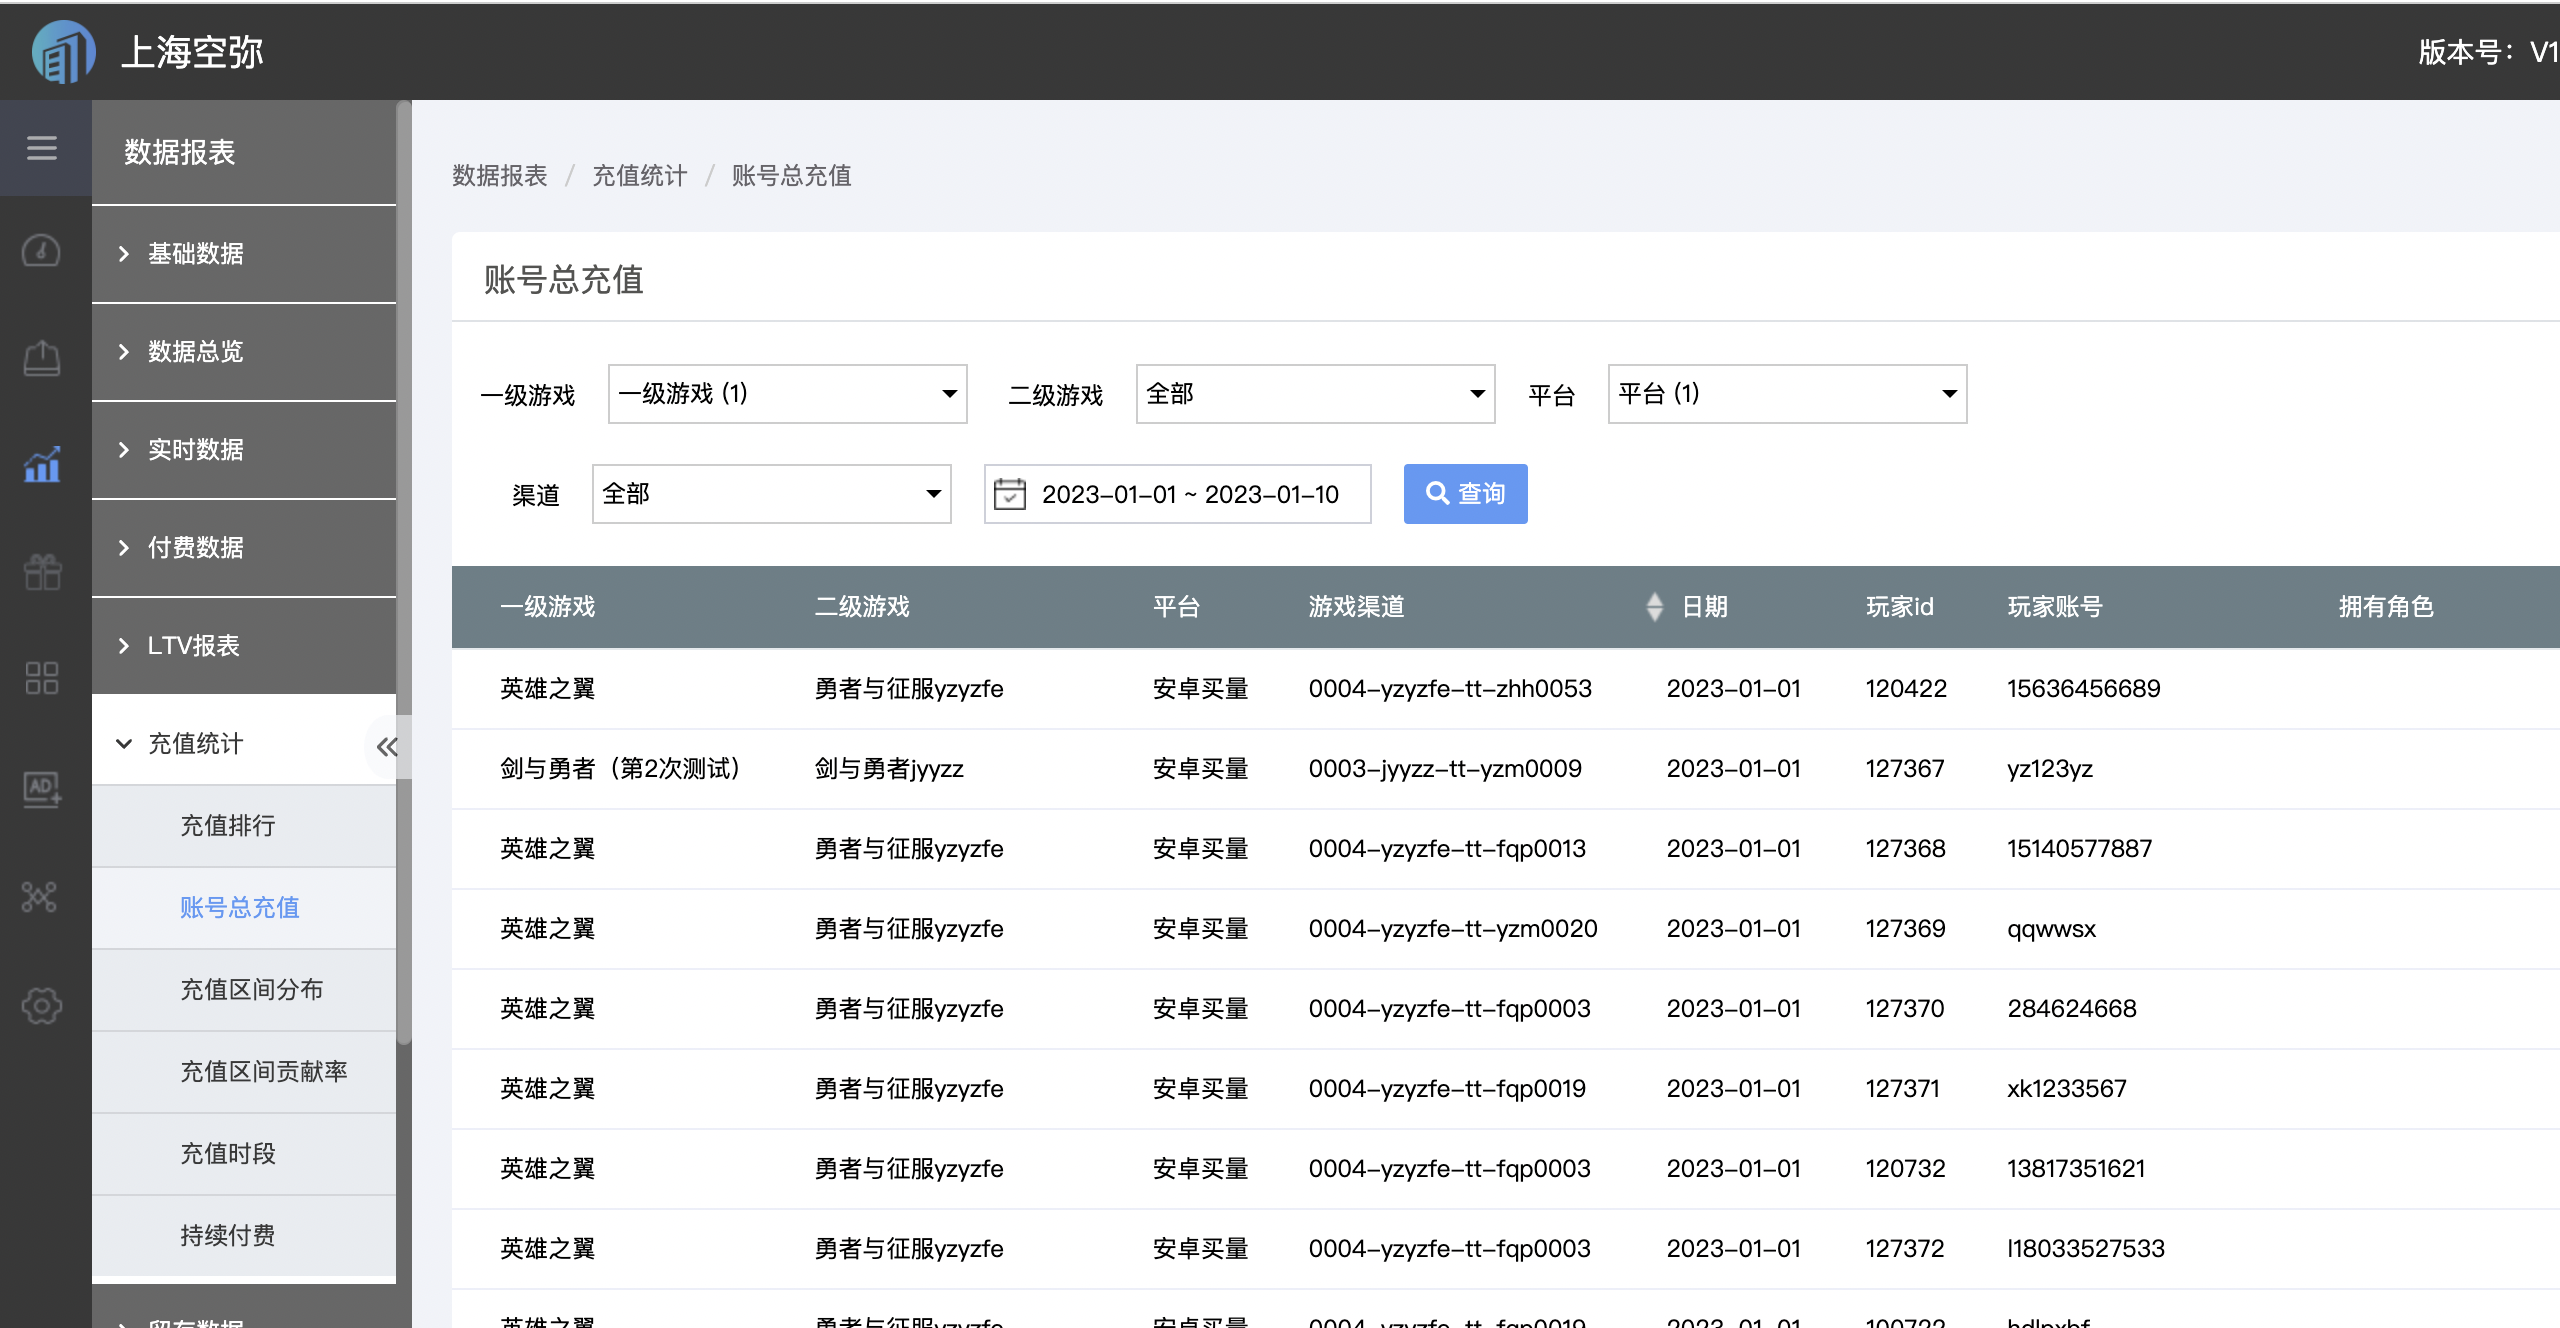Screen dimensions: 2560x1328
Task: Click the 拥有角色 column header
Action: coord(2386,607)
